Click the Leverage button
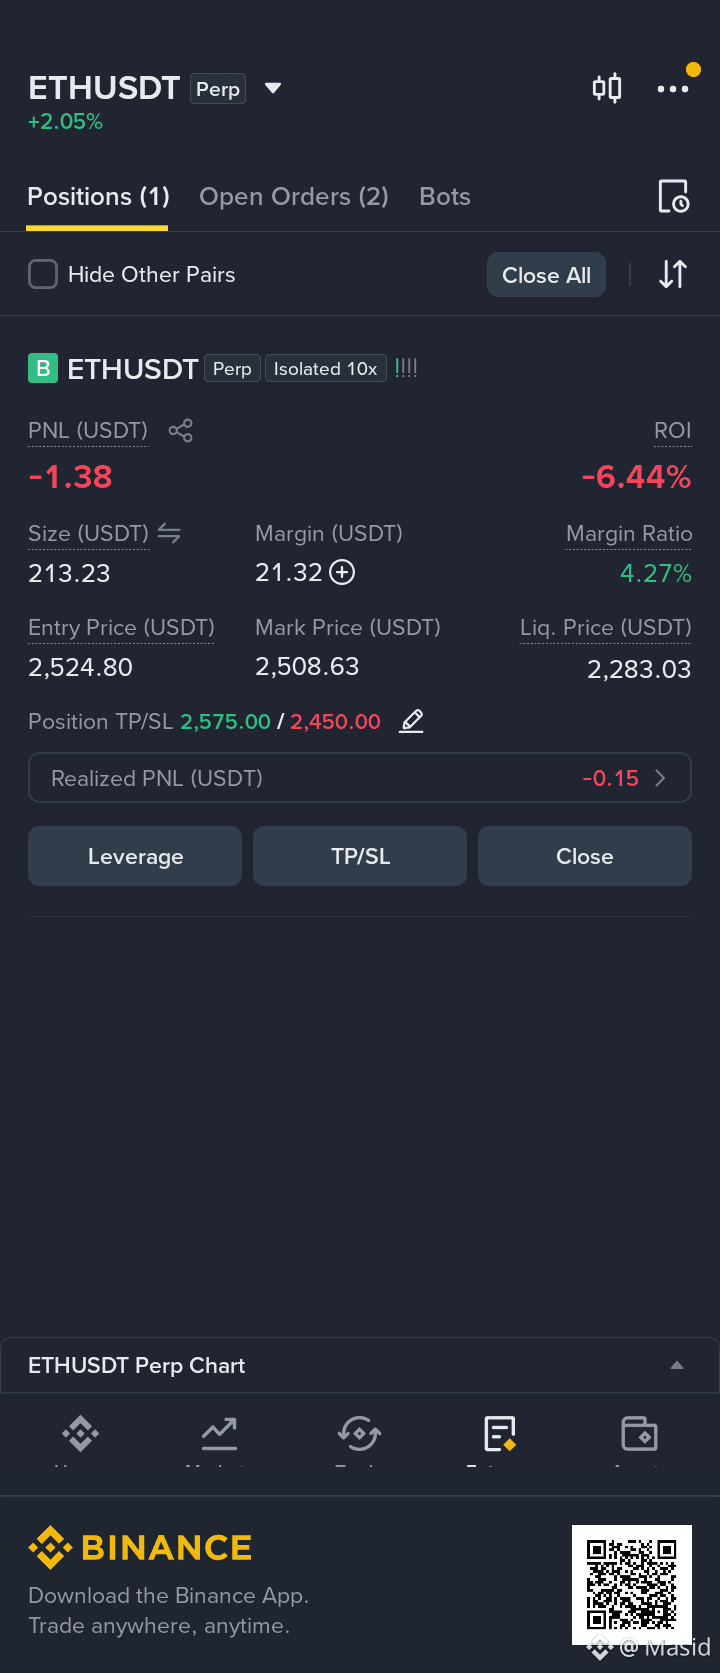The width and height of the screenshot is (720, 1673). click(x=135, y=856)
